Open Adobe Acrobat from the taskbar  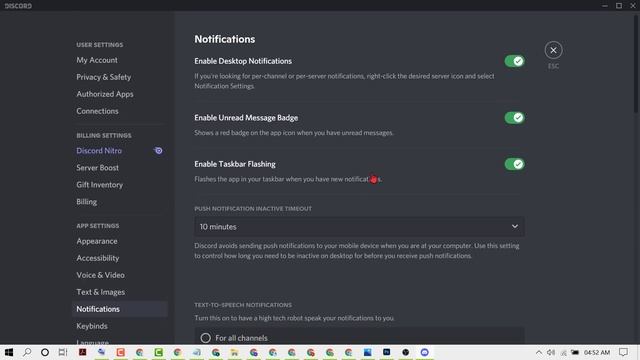pyautogui.click(x=82, y=352)
